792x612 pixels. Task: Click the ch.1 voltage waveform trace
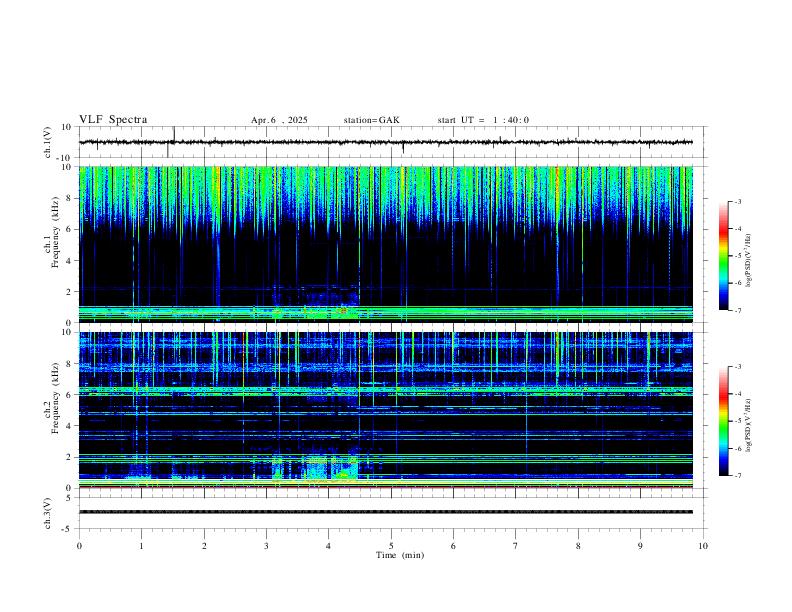click(x=385, y=142)
